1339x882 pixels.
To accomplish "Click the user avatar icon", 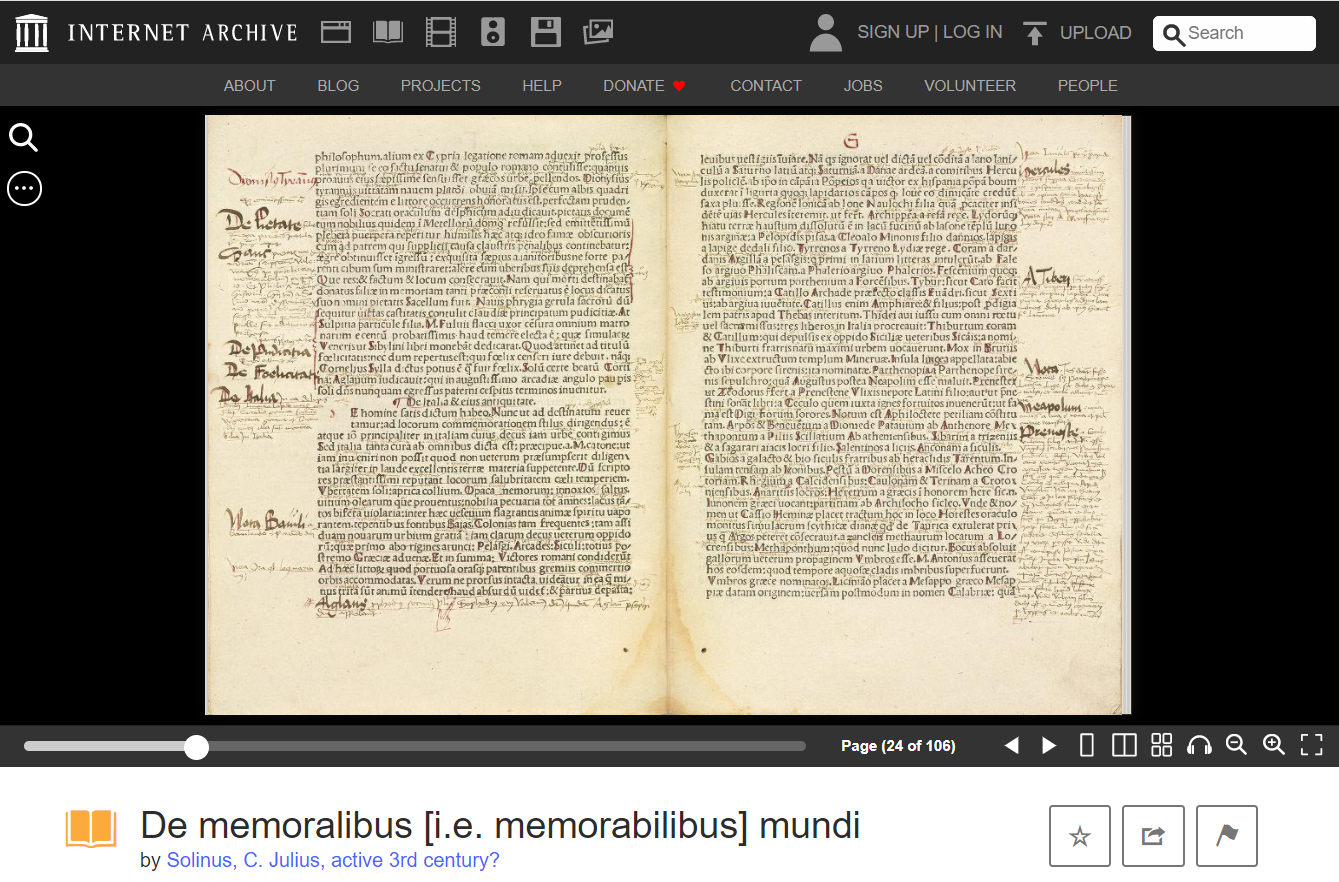I will coord(826,33).
